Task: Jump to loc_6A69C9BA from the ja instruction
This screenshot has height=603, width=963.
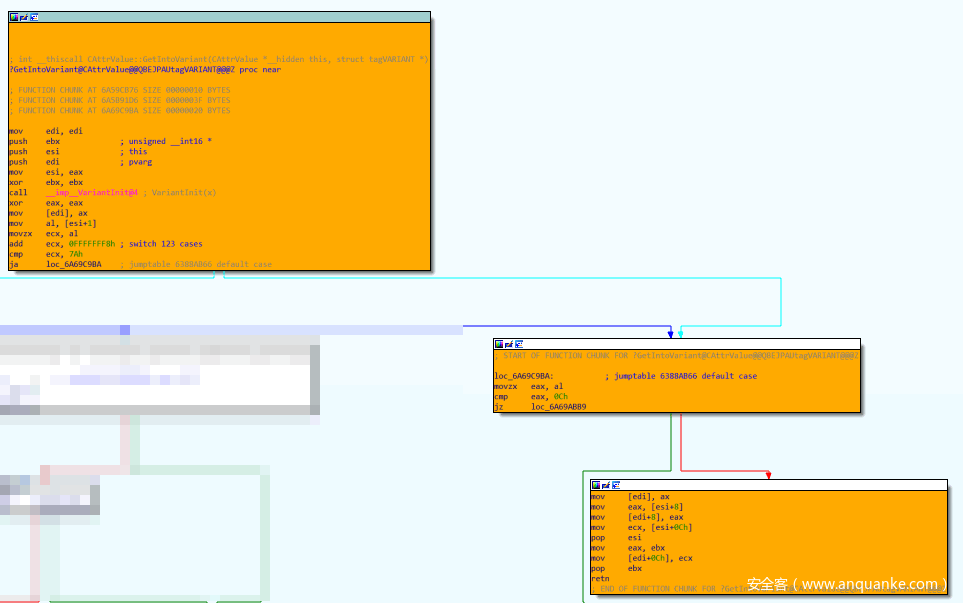Action: click(74, 265)
